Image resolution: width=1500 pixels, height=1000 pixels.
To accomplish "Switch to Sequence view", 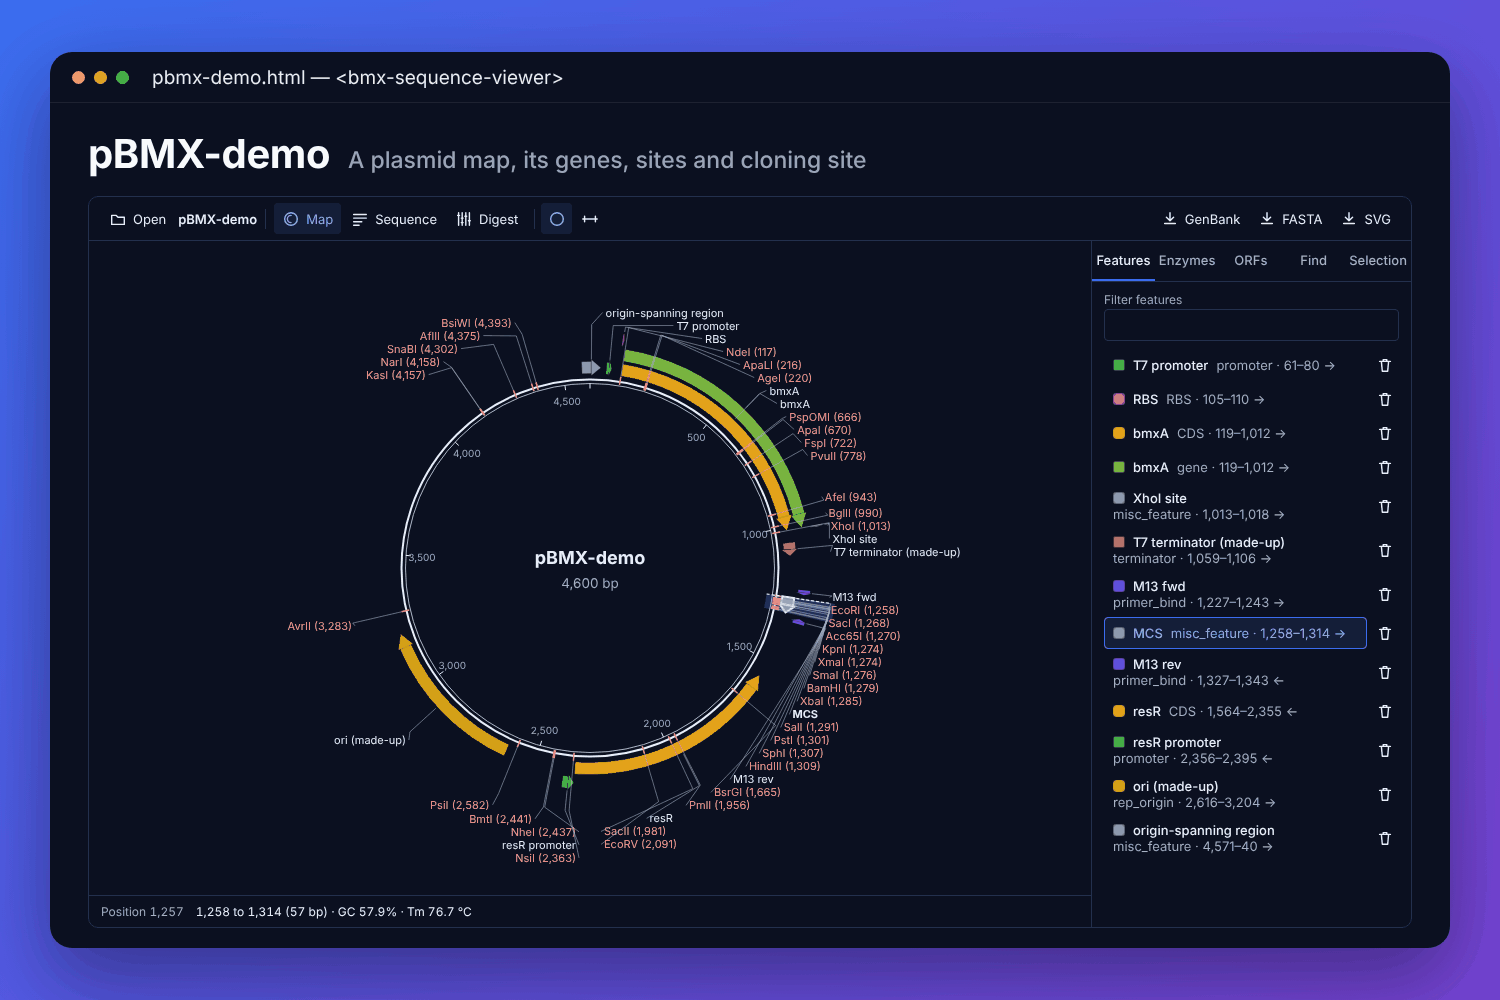I will point(395,219).
